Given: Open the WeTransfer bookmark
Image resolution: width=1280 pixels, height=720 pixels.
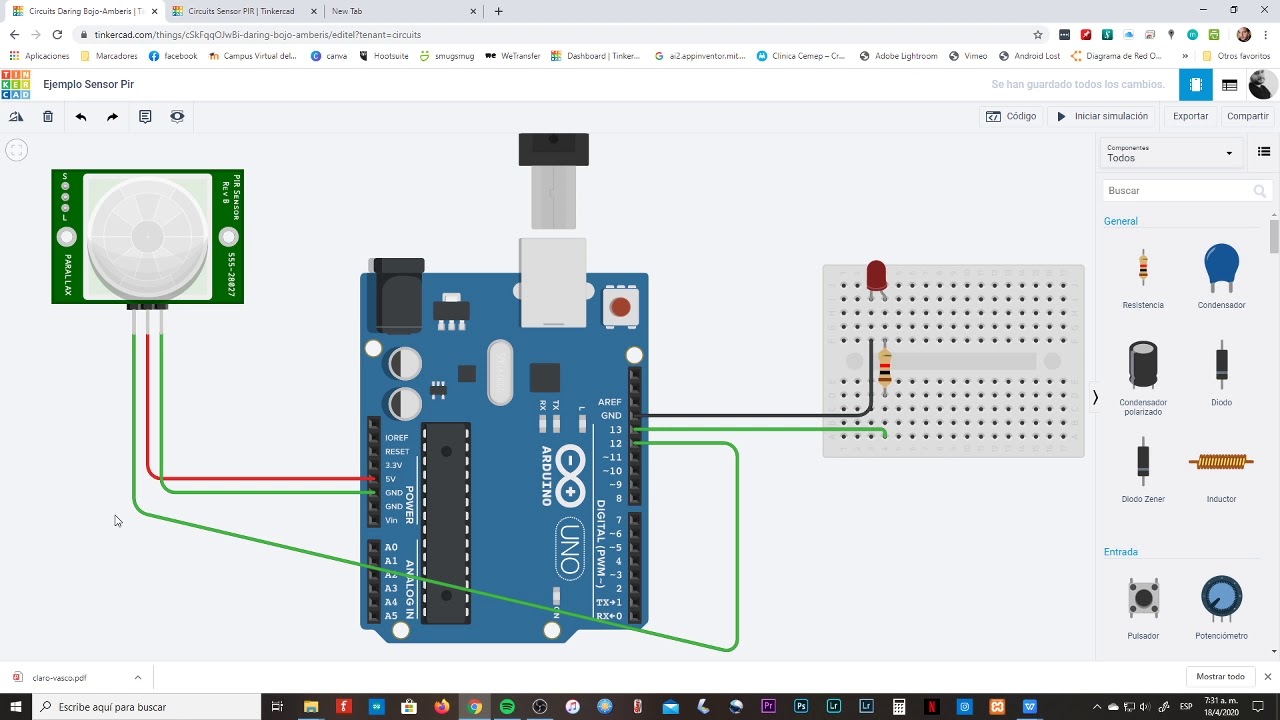Looking at the screenshot, I should click(513, 56).
